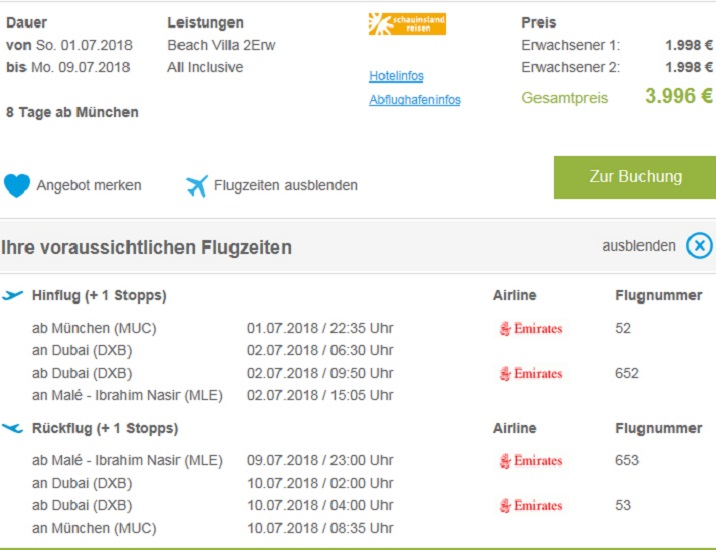This screenshot has width=716, height=550.
Task: Click the Hinflug departing plane icon
Action: [13, 295]
